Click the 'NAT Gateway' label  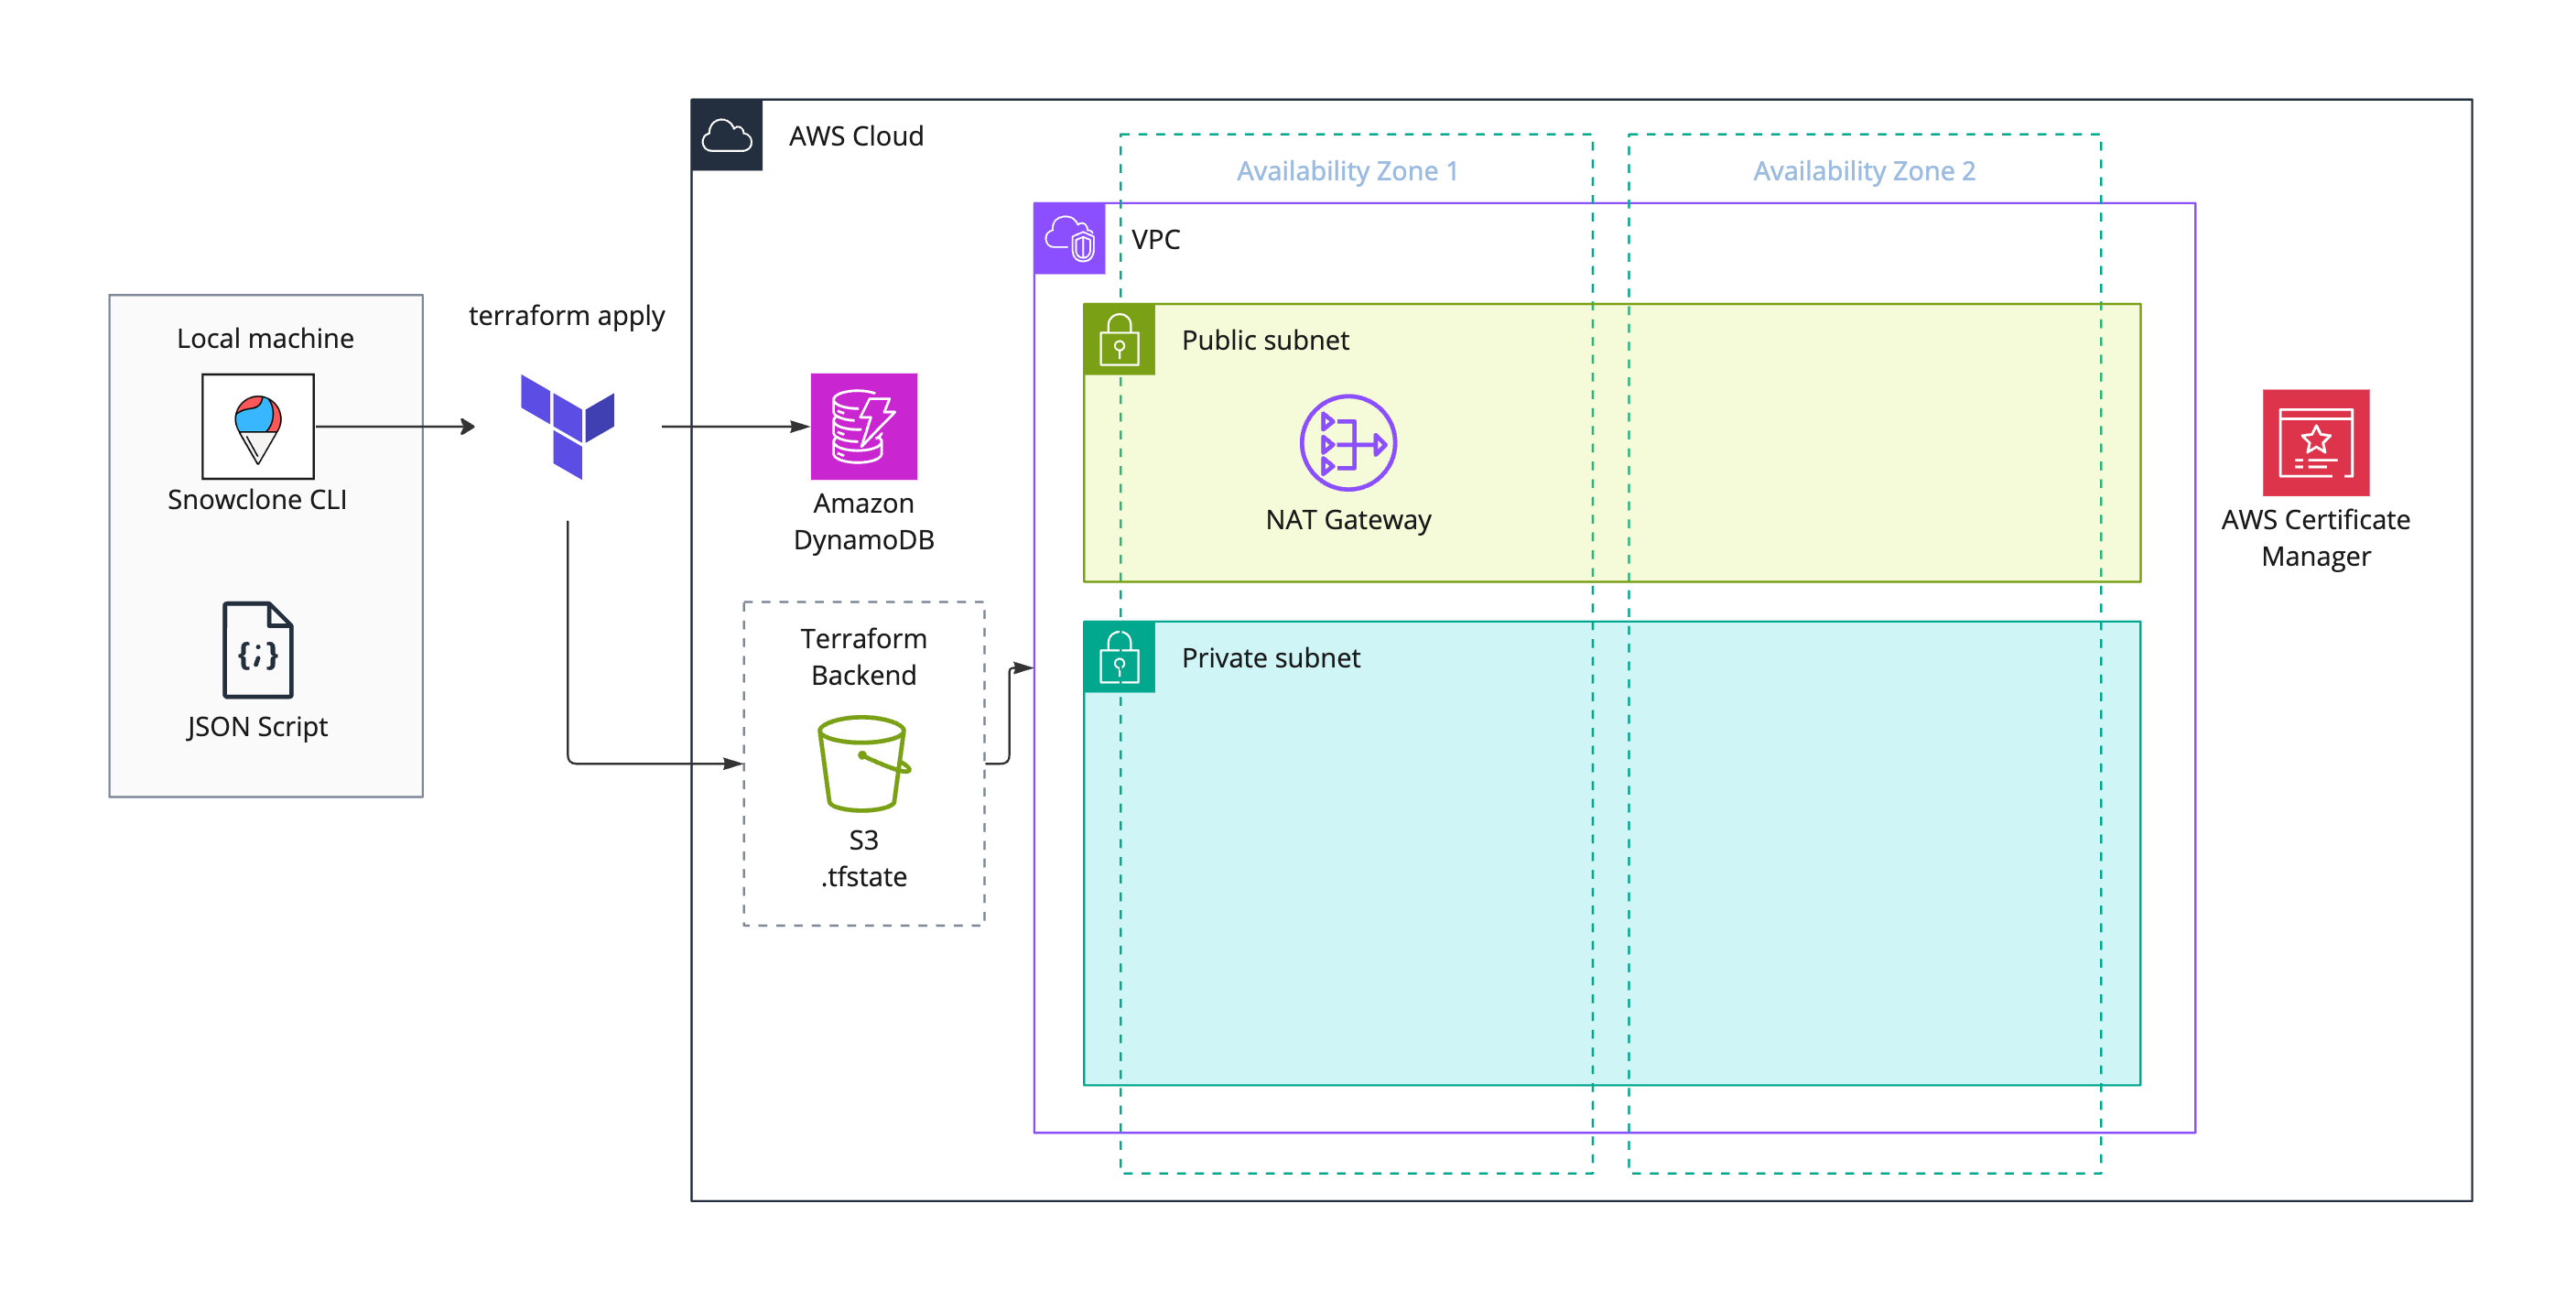point(1349,520)
